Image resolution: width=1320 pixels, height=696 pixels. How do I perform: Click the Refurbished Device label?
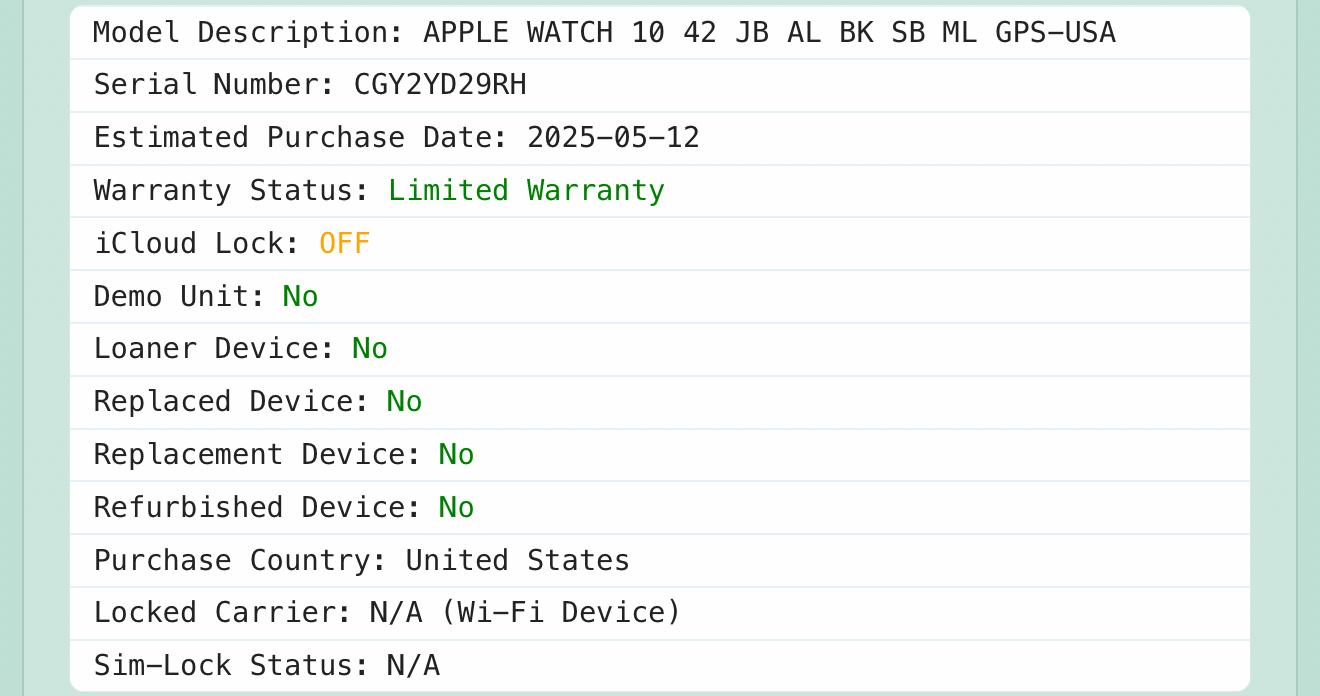257,508
